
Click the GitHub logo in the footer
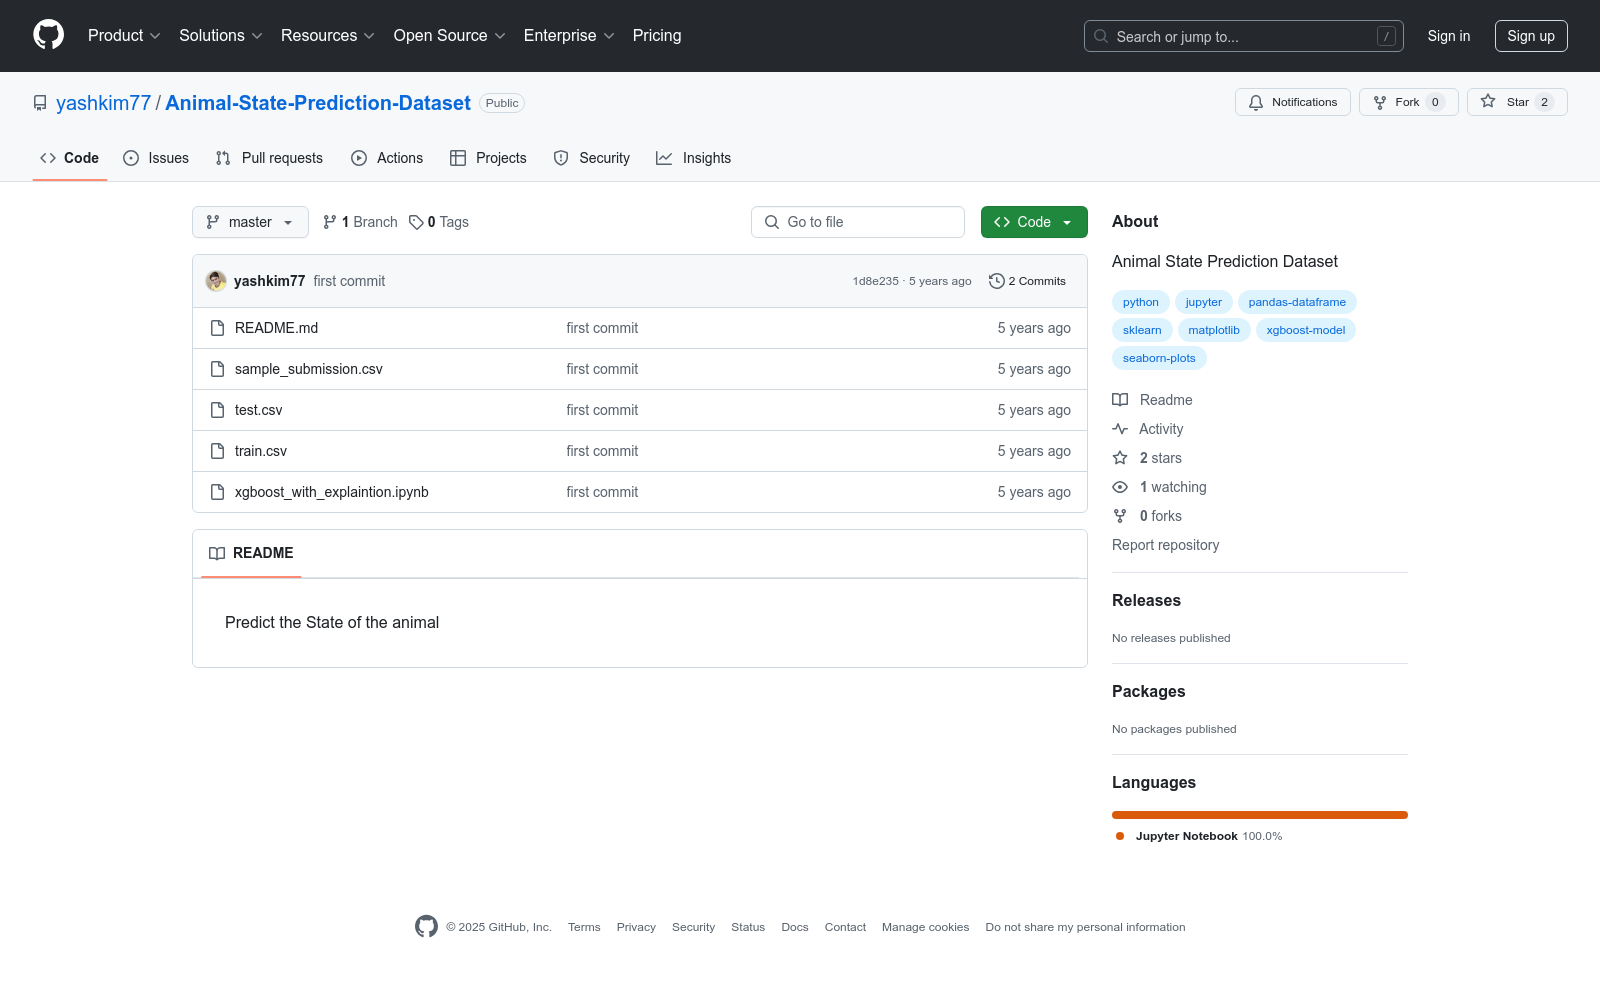(x=426, y=927)
